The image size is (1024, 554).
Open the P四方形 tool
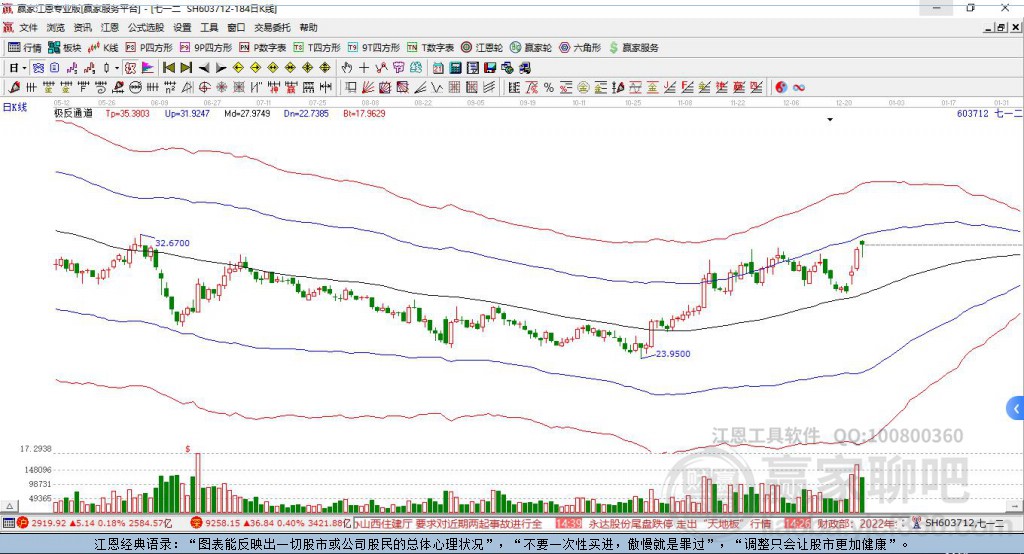point(149,48)
